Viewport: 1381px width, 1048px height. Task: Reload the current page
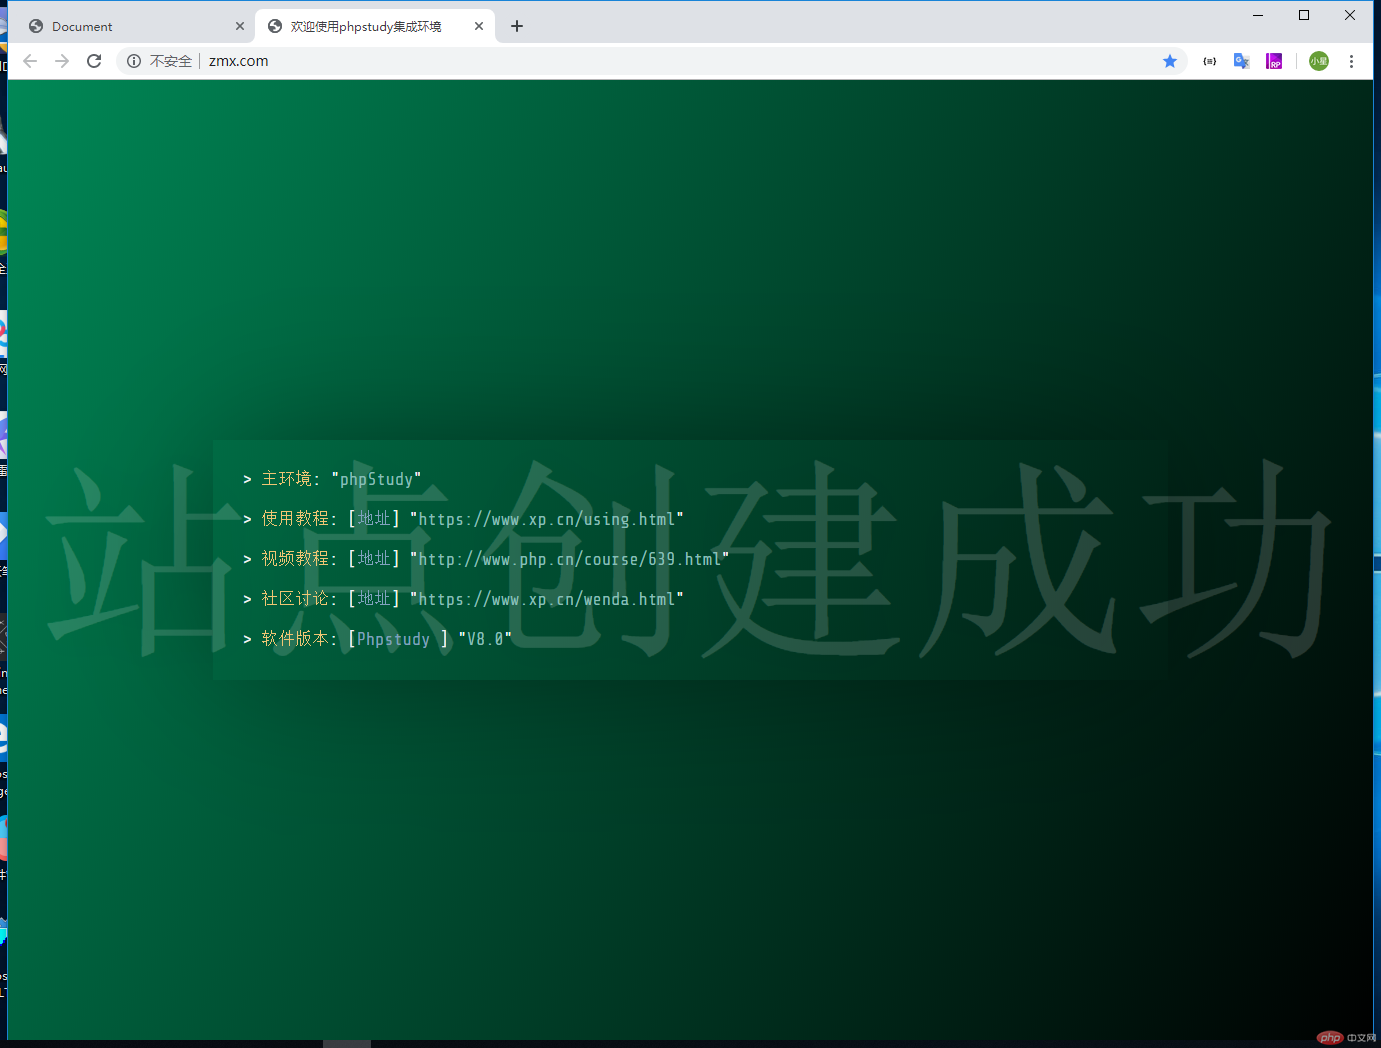click(94, 61)
